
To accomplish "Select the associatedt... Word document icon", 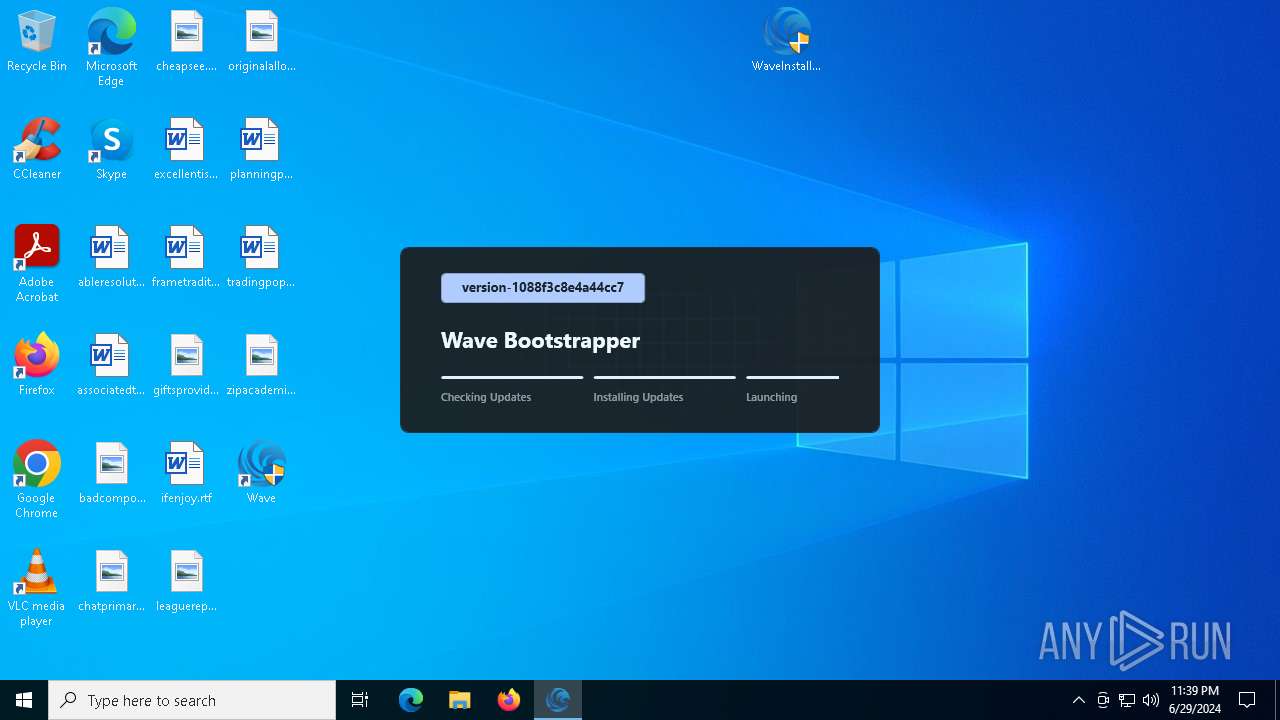I will 111,365.
